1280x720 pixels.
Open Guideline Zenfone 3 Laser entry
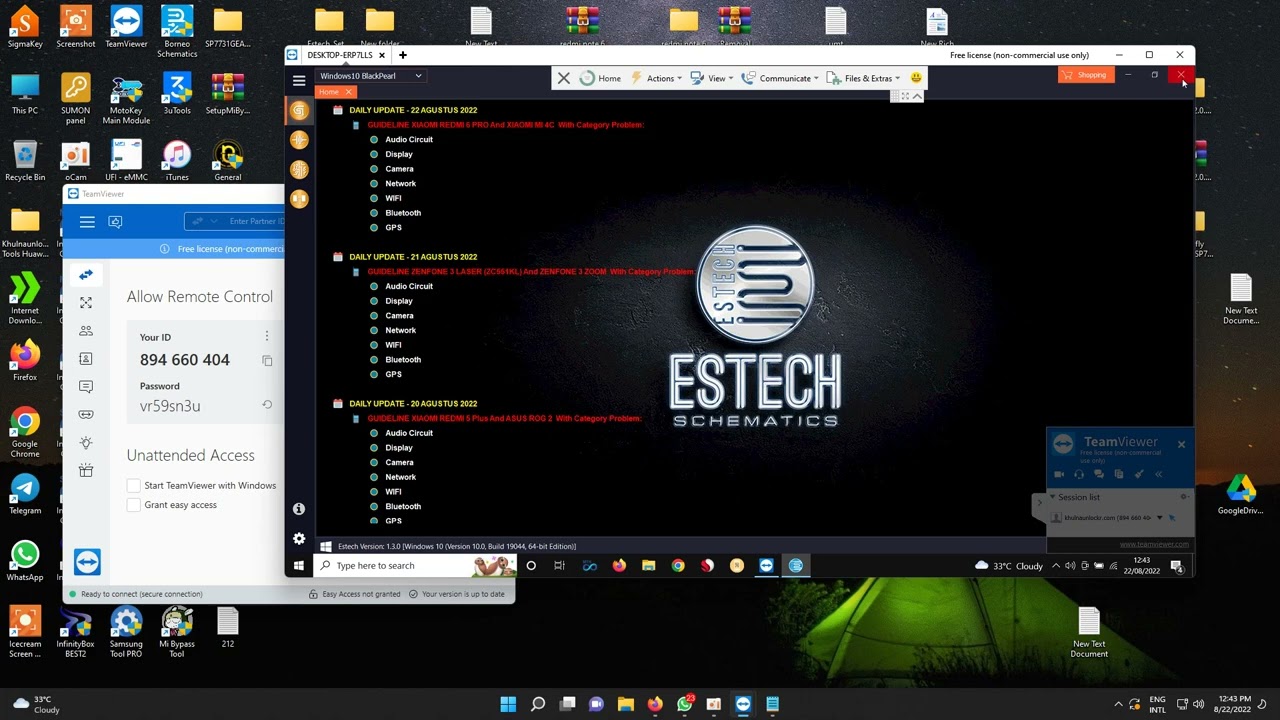(530, 272)
